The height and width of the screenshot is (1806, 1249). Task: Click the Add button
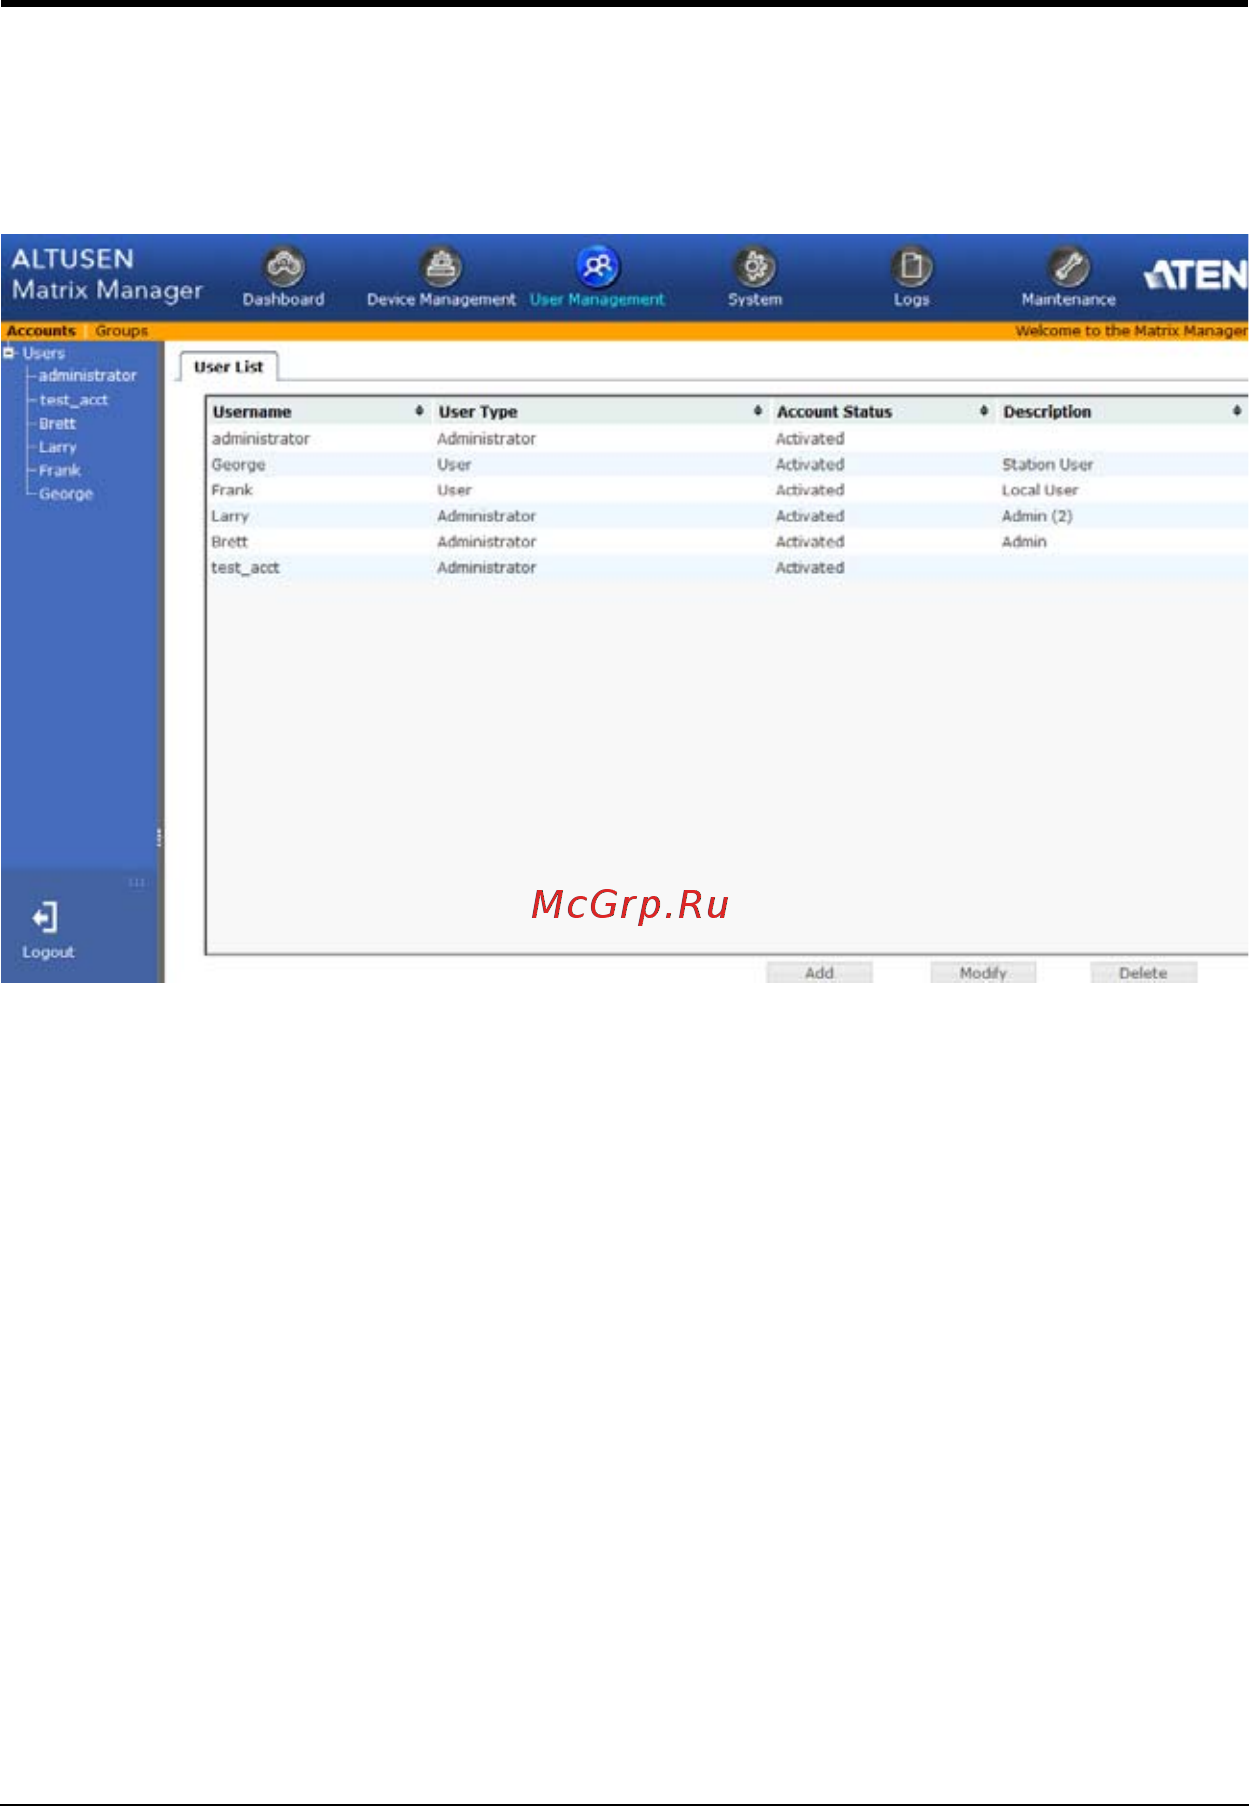click(819, 973)
